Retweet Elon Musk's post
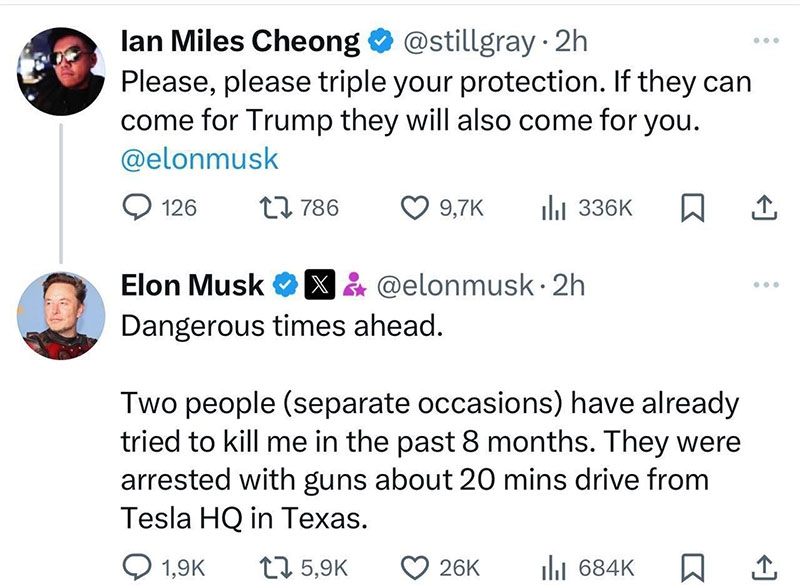 pos(274,567)
